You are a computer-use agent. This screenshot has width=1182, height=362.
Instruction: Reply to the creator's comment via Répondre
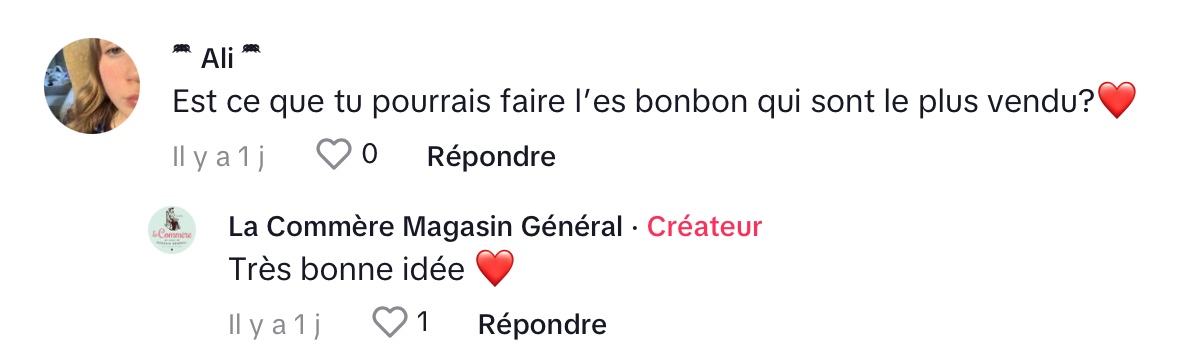pyautogui.click(x=542, y=325)
